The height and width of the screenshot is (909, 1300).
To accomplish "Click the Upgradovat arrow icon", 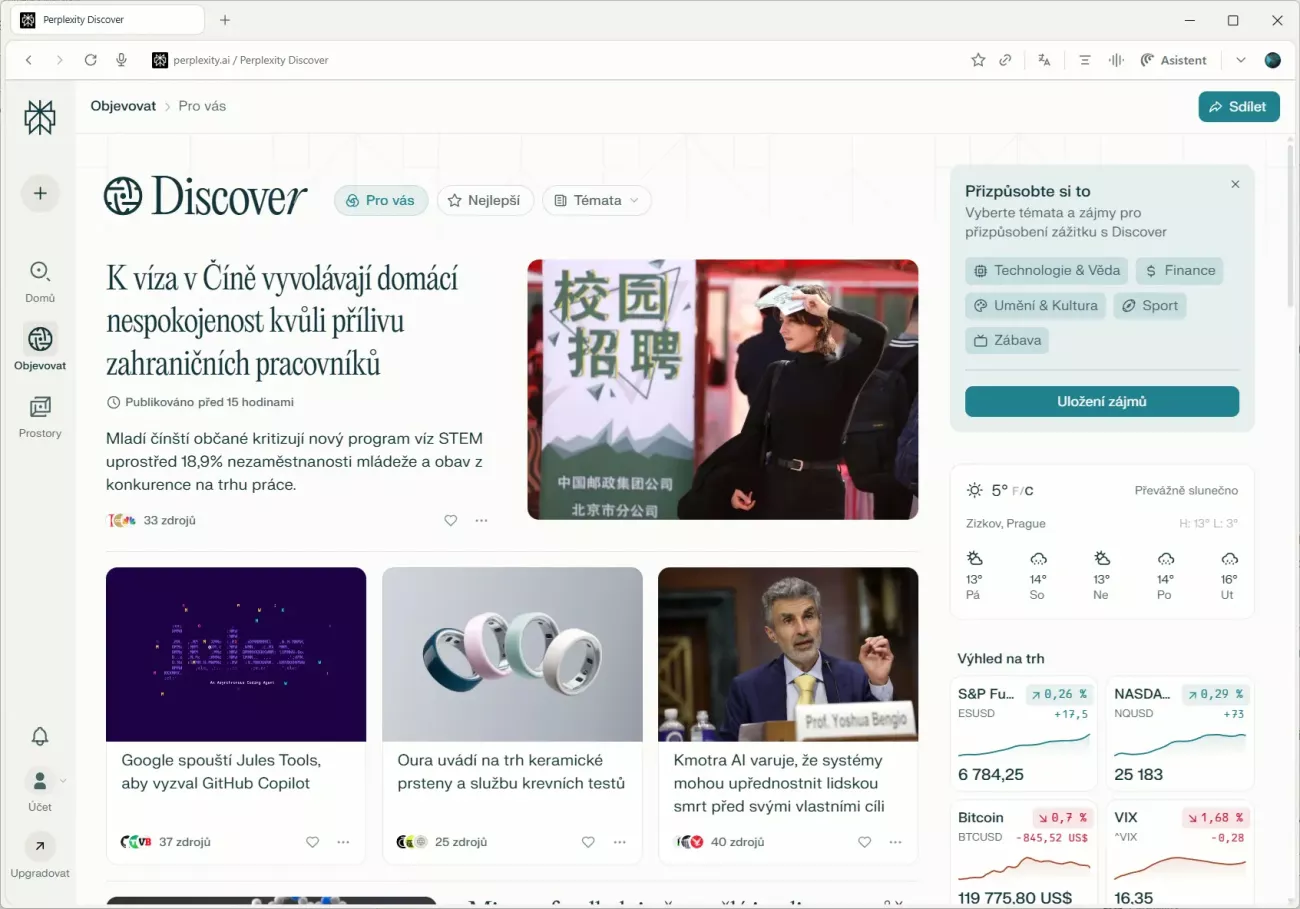I will click(40, 847).
